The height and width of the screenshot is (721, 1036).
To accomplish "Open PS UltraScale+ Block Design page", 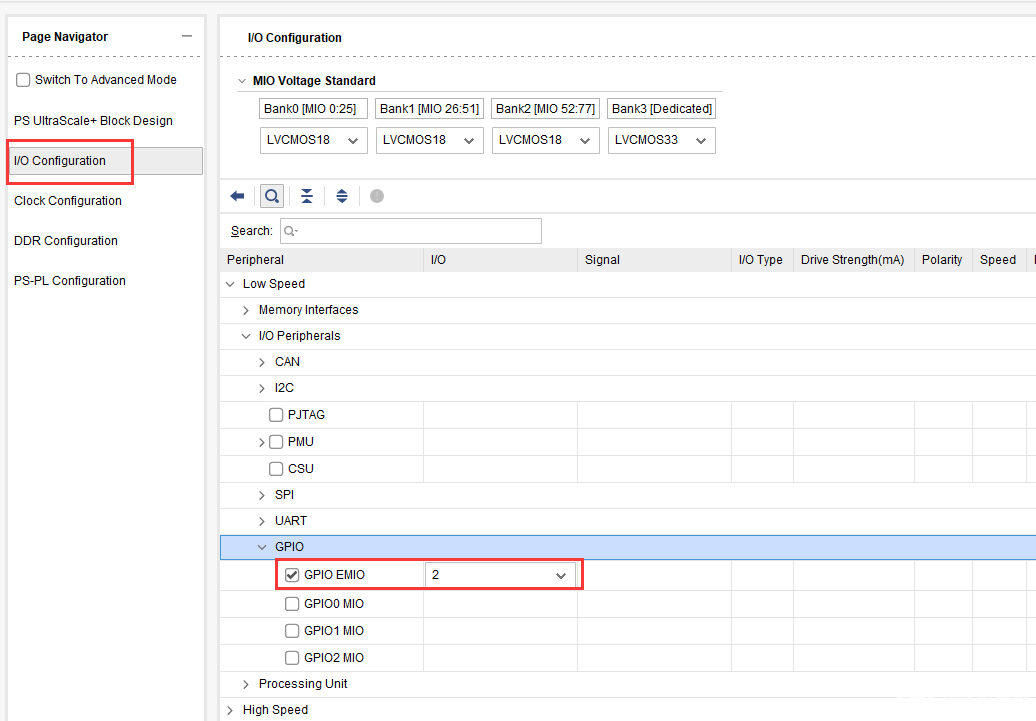I will click(93, 121).
